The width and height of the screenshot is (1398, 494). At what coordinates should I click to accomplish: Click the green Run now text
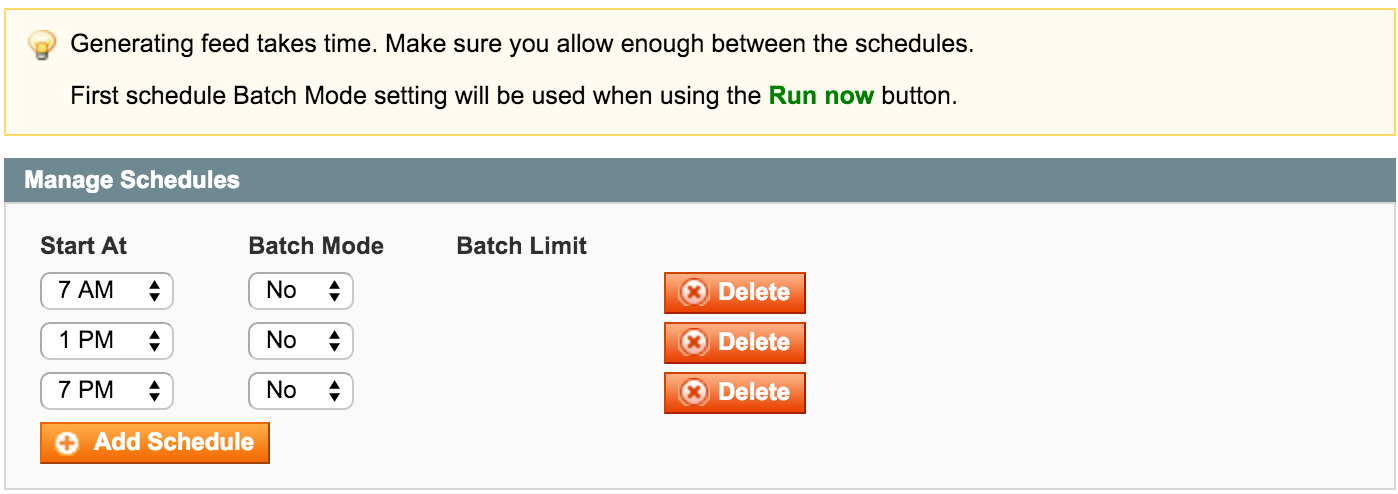[821, 97]
